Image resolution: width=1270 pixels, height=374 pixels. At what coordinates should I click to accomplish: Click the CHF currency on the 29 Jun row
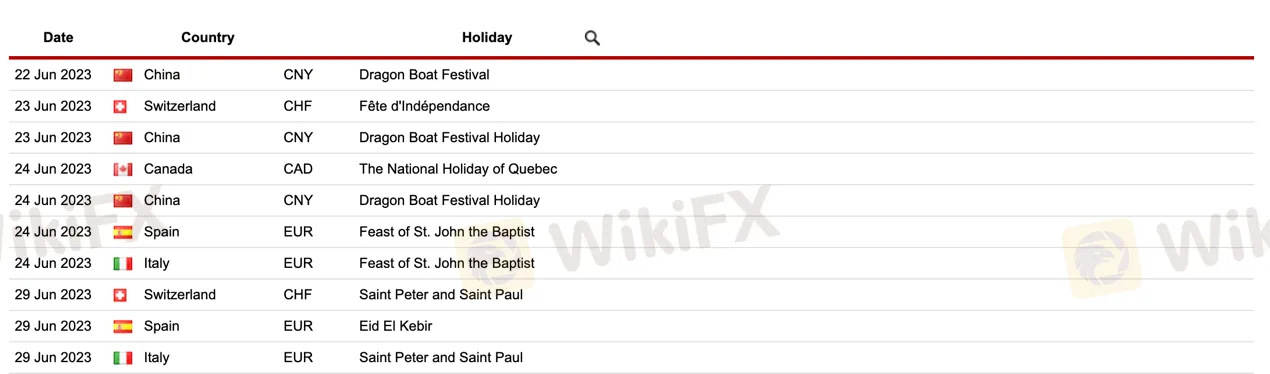coord(298,295)
